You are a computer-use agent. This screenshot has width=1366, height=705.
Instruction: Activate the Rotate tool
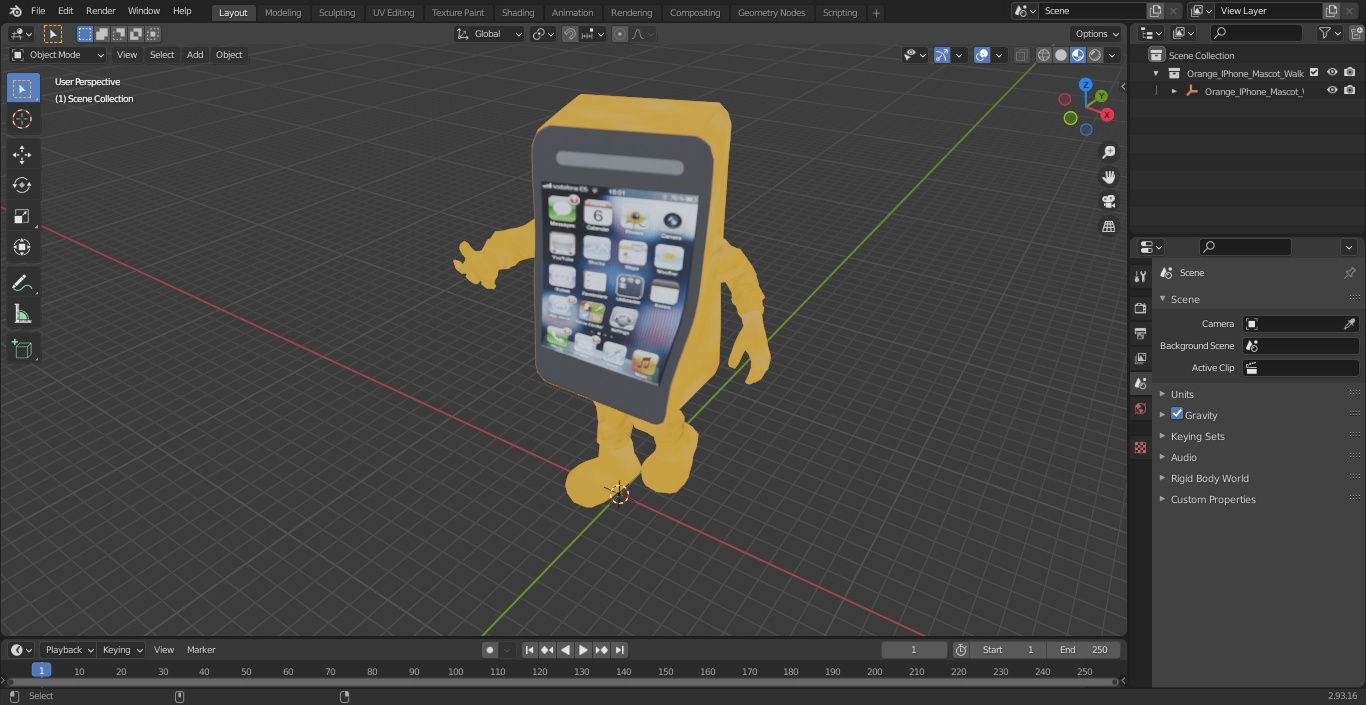tap(22, 185)
